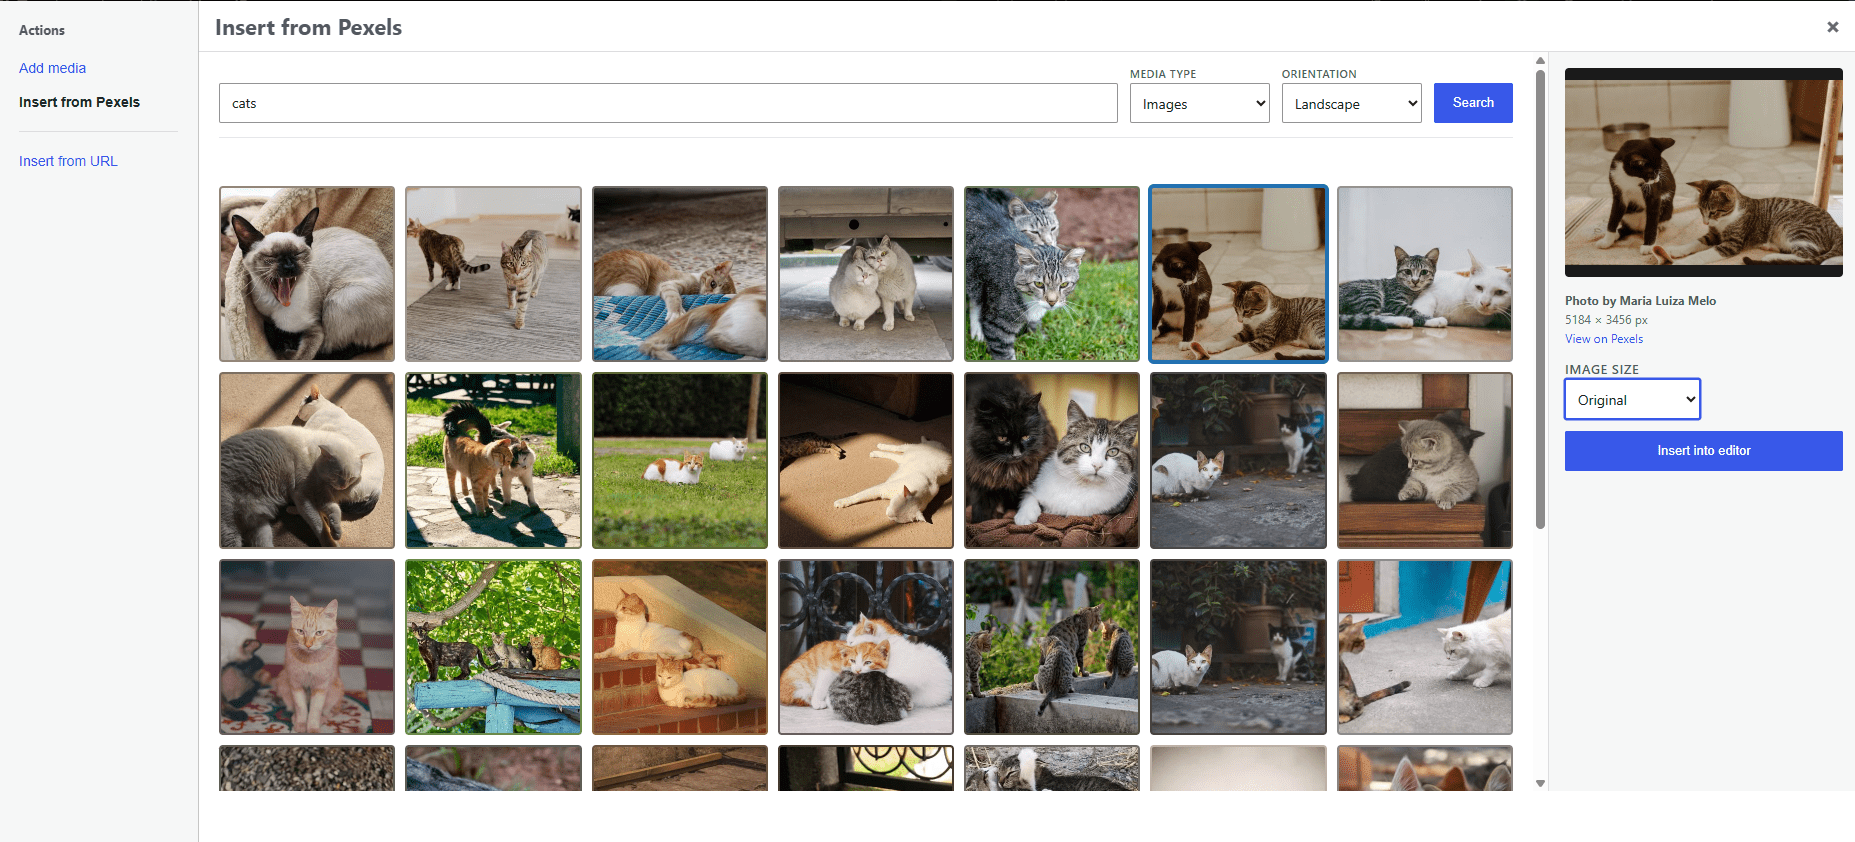Choose two cats resting on brick steps
1855x842 pixels.
(680, 647)
